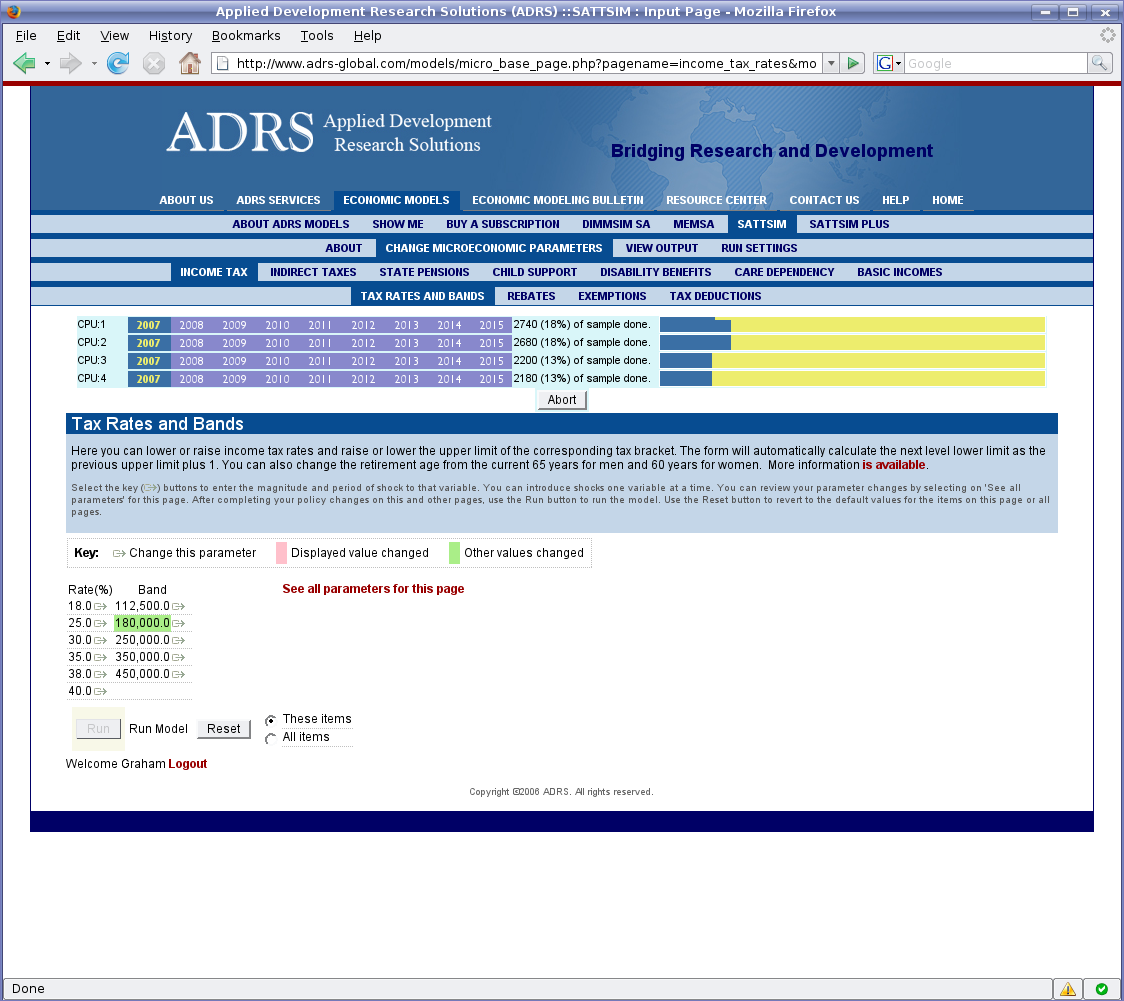Switch to the REBATES tab
Image resolution: width=1124 pixels, height=1001 pixels.
click(x=531, y=296)
